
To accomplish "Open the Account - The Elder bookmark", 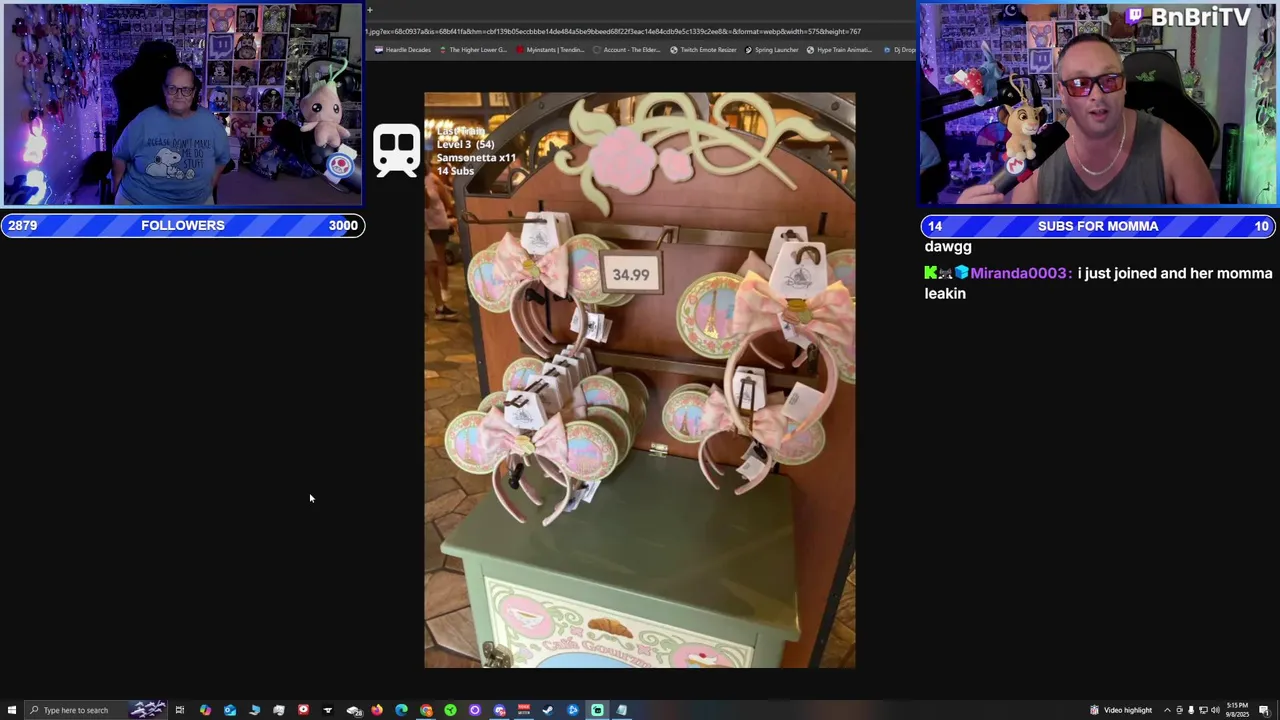I will click(x=627, y=50).
